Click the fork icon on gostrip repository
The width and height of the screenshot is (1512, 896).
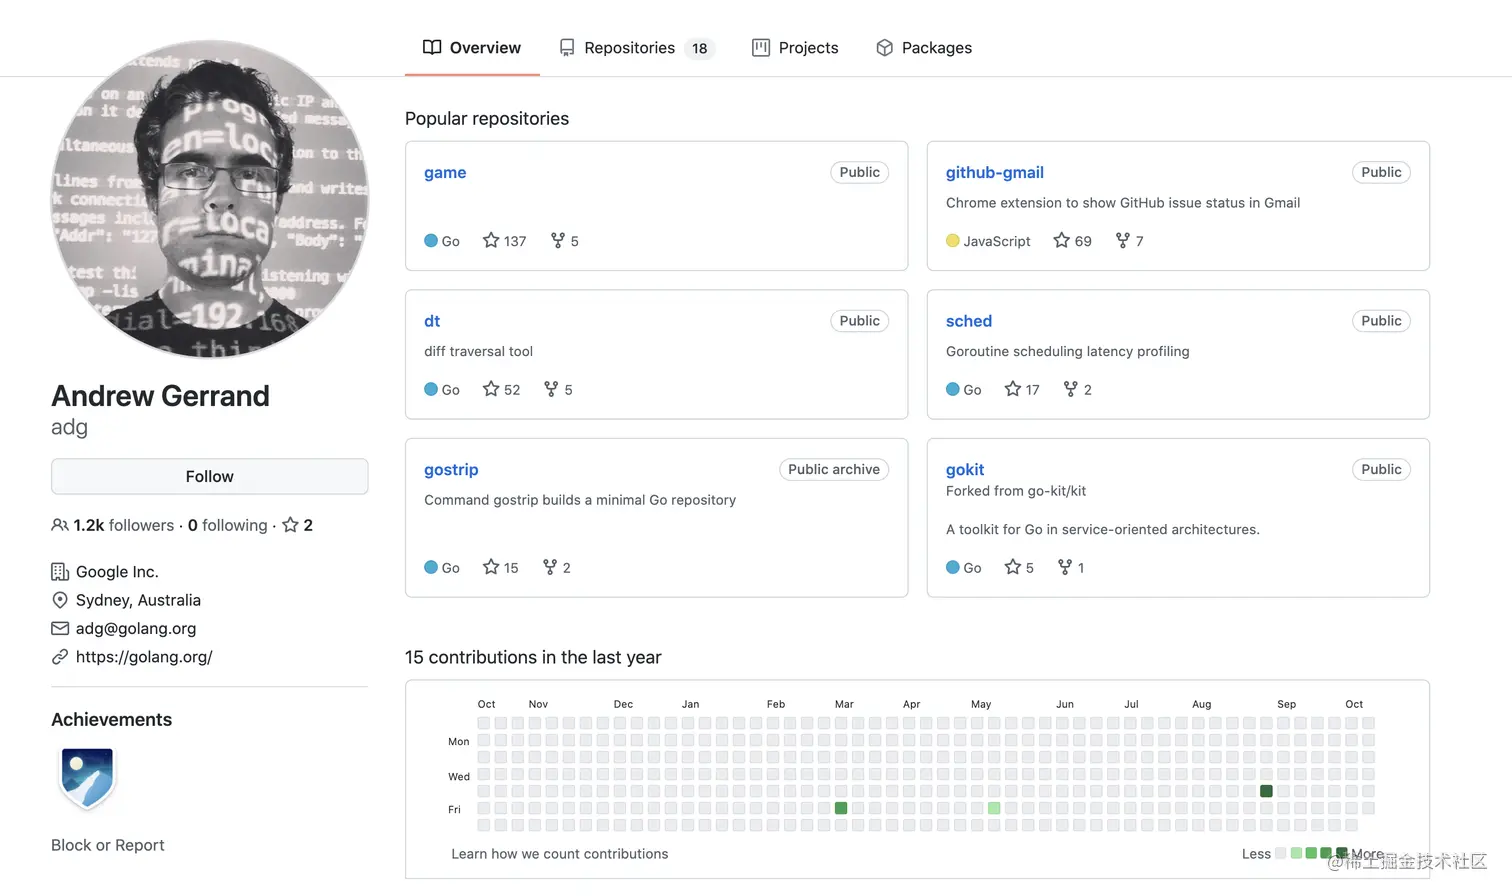pyautogui.click(x=550, y=567)
